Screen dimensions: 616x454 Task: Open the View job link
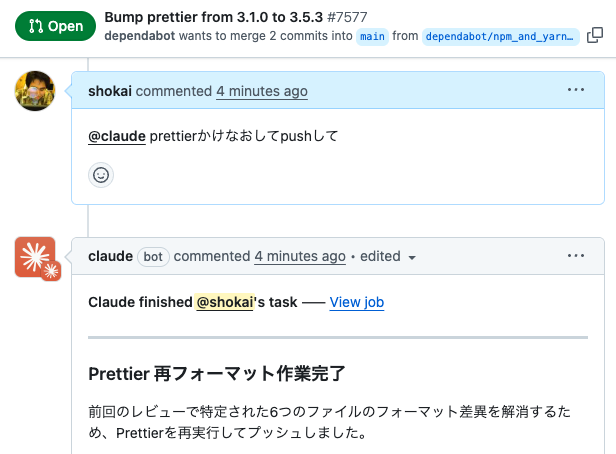[x=357, y=302]
